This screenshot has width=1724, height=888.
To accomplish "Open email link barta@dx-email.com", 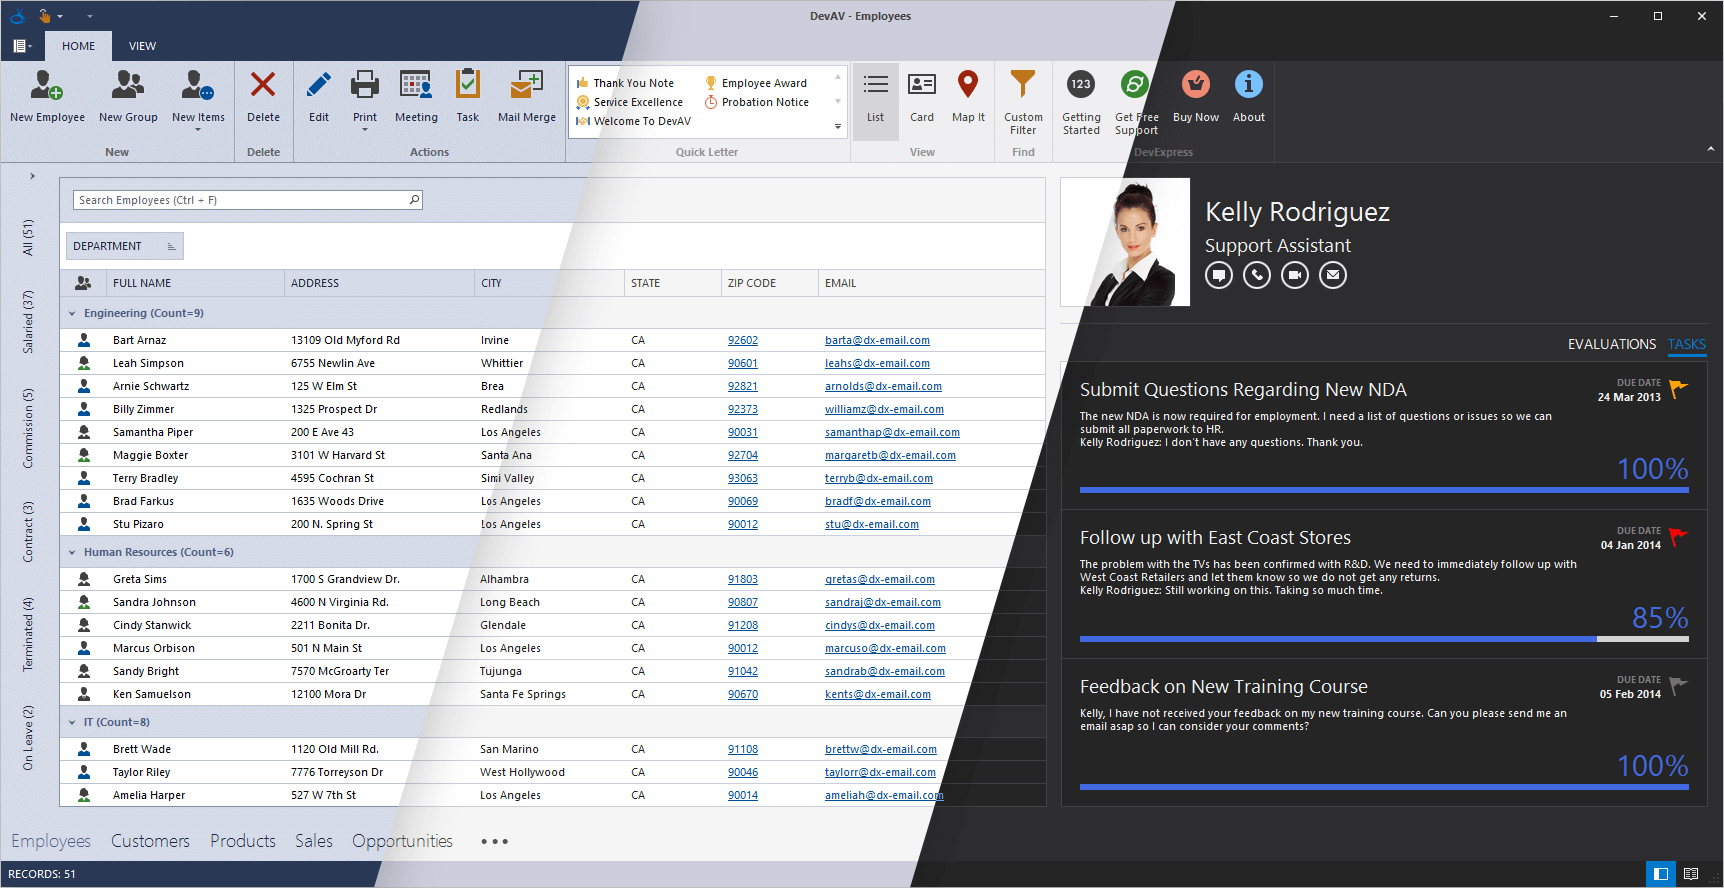I will pyautogui.click(x=877, y=340).
